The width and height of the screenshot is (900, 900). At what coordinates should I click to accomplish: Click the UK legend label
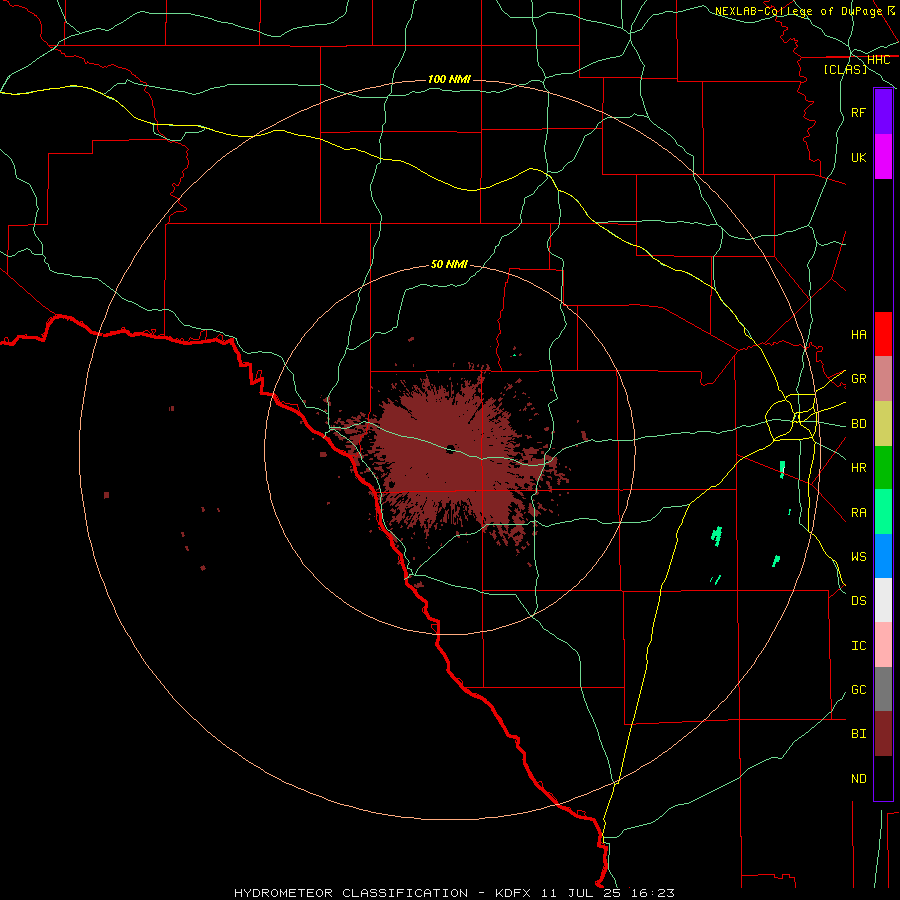pos(858,157)
